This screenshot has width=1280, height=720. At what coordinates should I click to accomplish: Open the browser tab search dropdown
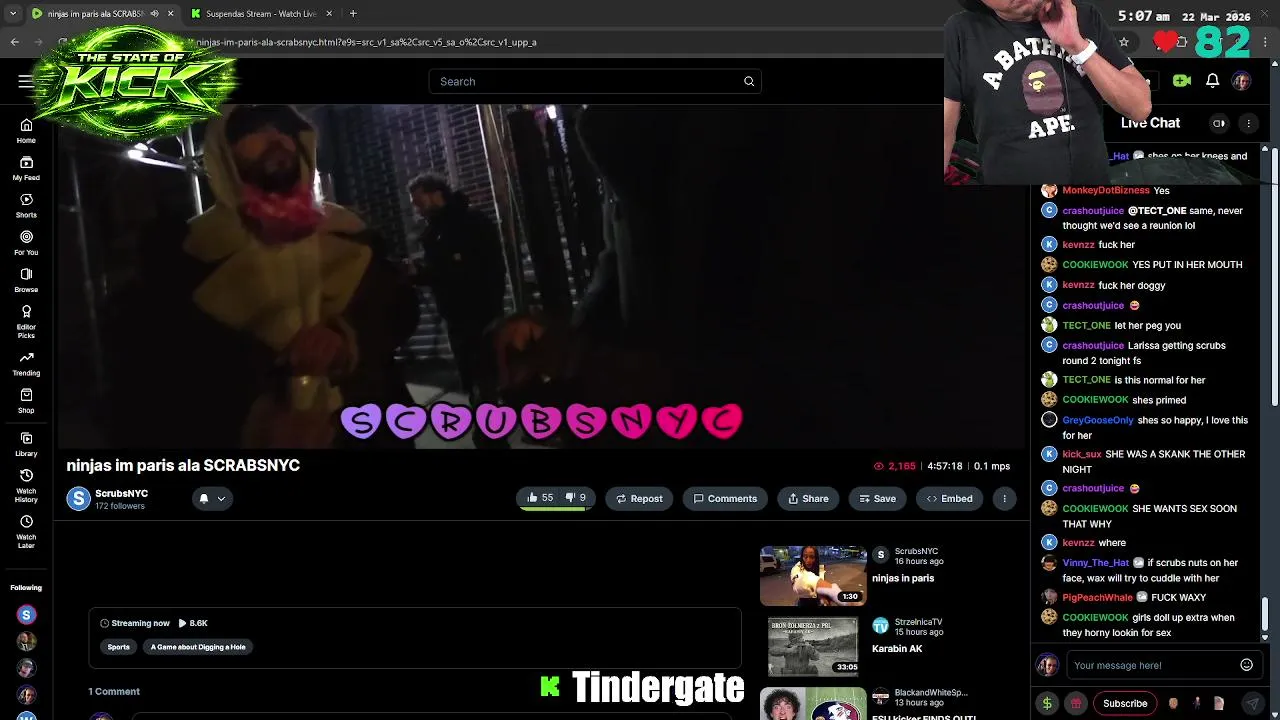pos(13,14)
